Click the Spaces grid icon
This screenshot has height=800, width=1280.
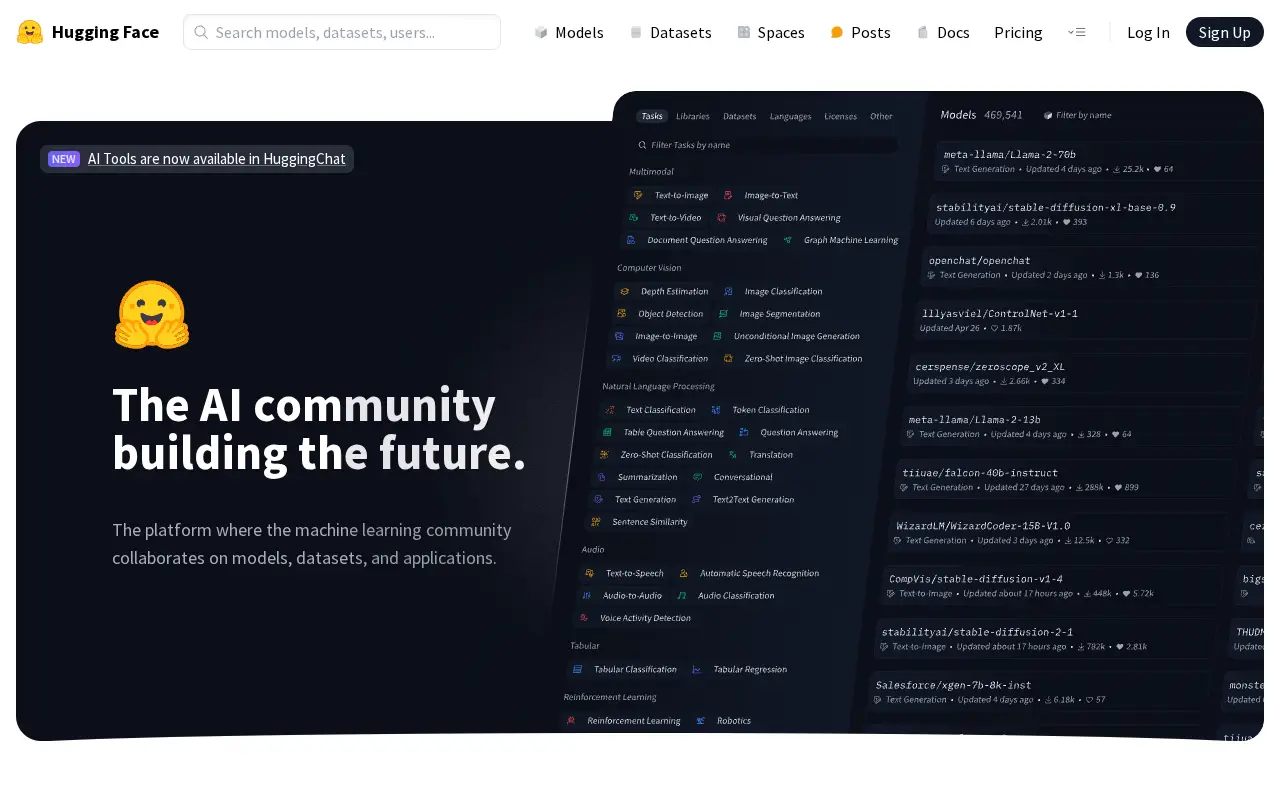[x=744, y=32]
